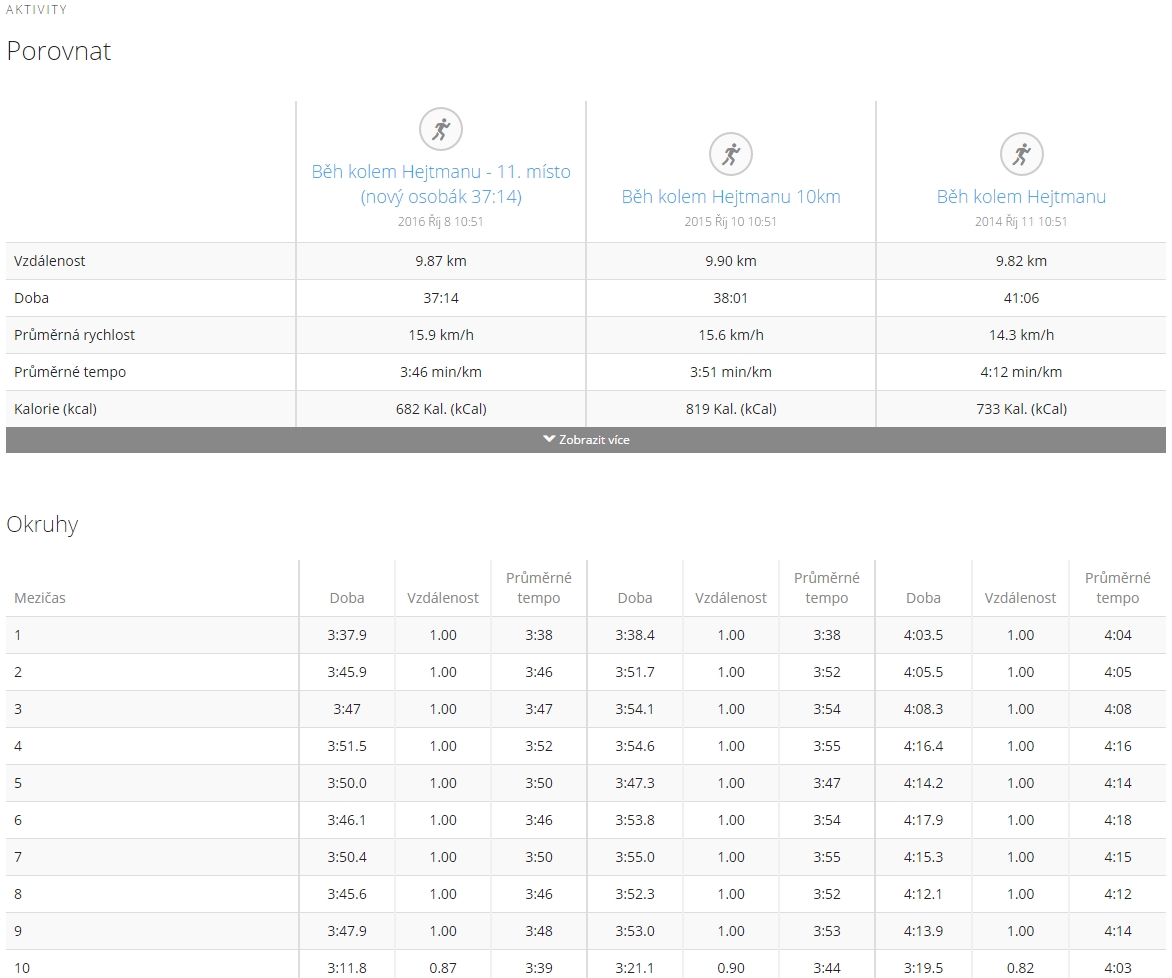This screenshot has width=1172, height=978.
Task: Click the 'Okruhy' section heading
Action: click(x=42, y=525)
